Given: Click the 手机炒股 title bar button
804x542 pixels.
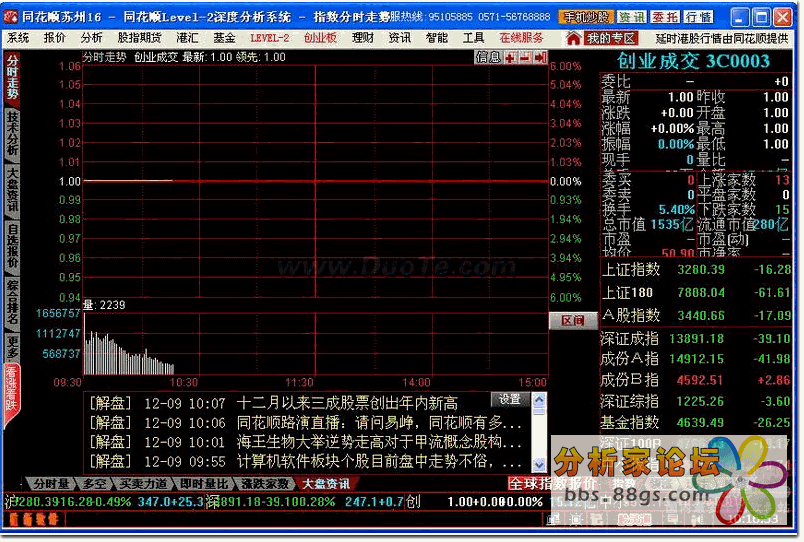Looking at the screenshot, I should (586, 17).
